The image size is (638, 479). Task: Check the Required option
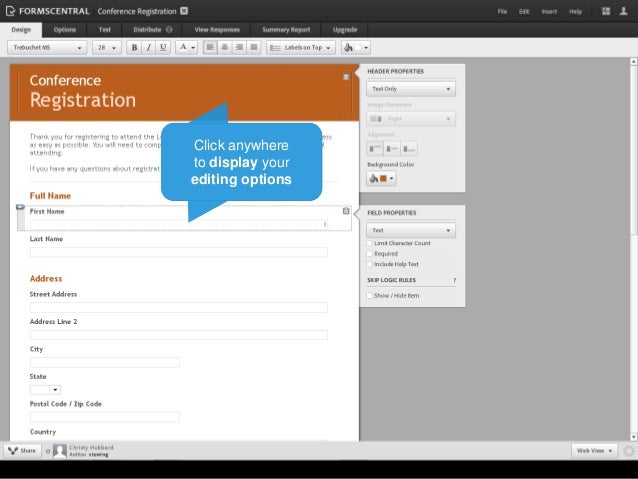369,254
